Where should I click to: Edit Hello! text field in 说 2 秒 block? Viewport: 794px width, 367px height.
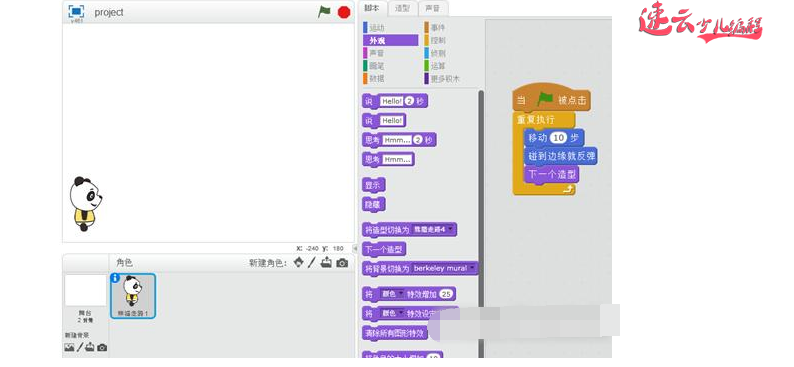click(x=391, y=101)
